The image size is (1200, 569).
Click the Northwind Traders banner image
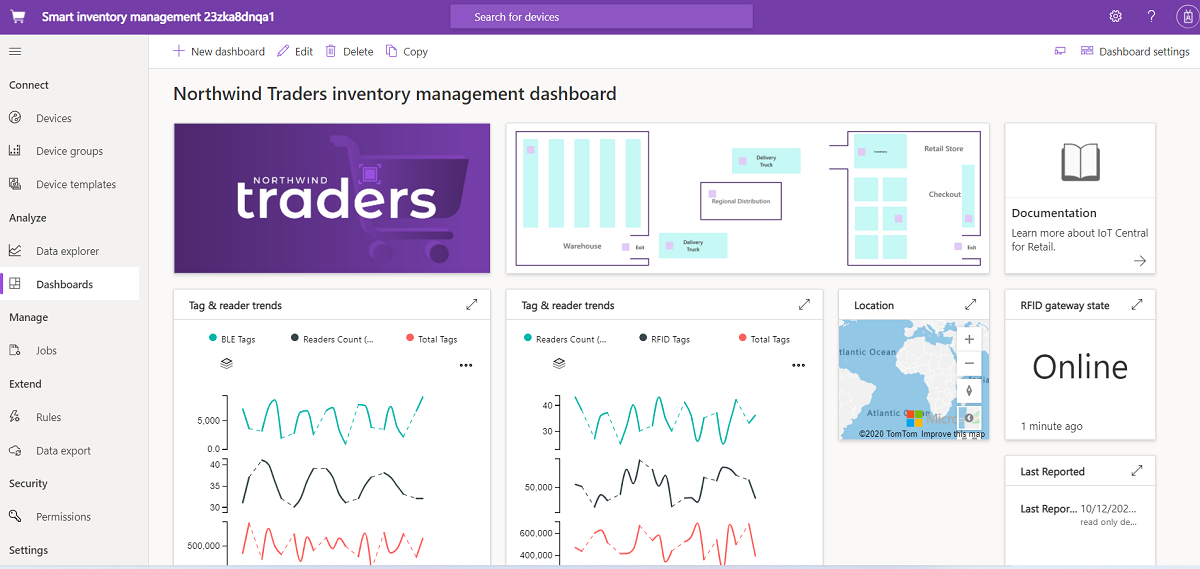coord(332,198)
